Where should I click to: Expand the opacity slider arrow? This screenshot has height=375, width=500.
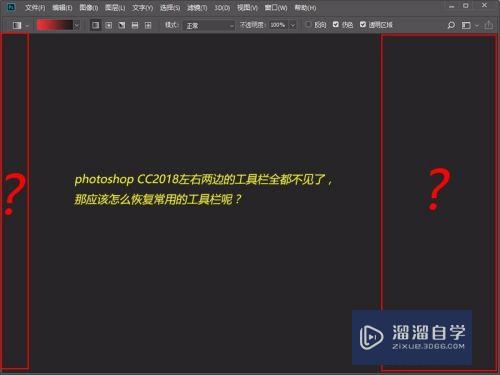tap(293, 25)
